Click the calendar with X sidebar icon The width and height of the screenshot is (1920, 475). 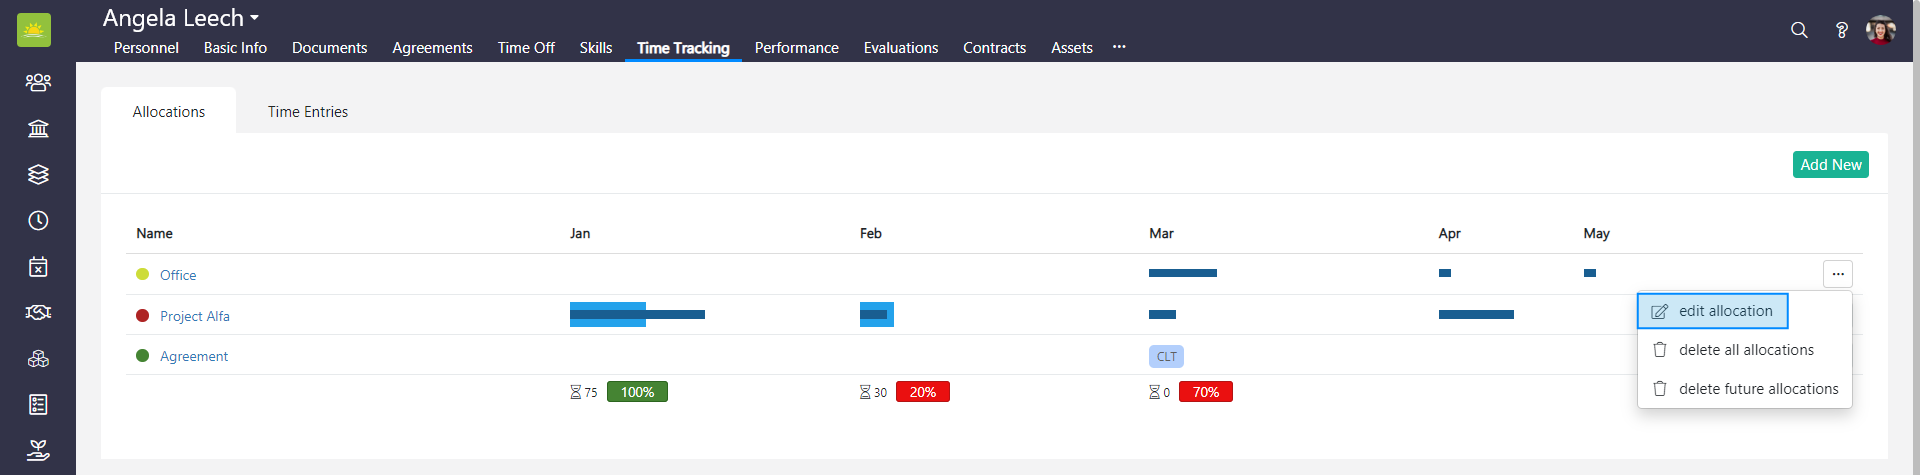pos(38,267)
